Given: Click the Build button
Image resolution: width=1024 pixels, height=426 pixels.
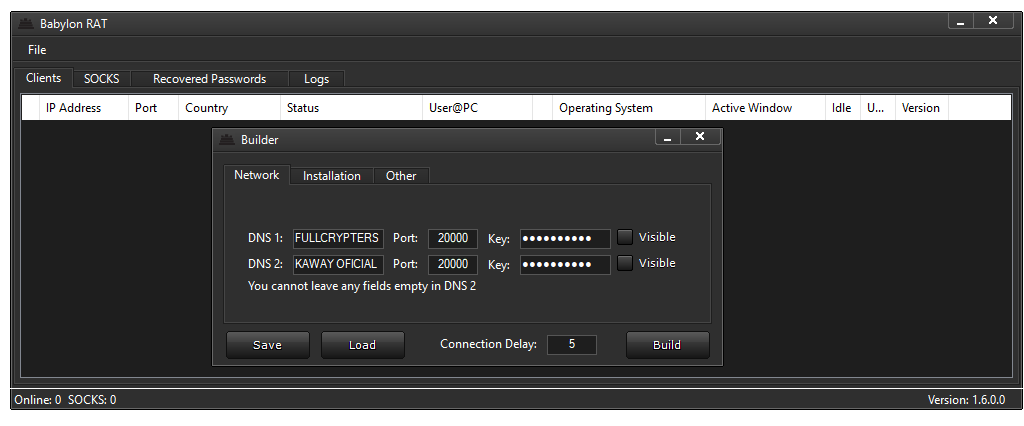Looking at the screenshot, I should 667,345.
